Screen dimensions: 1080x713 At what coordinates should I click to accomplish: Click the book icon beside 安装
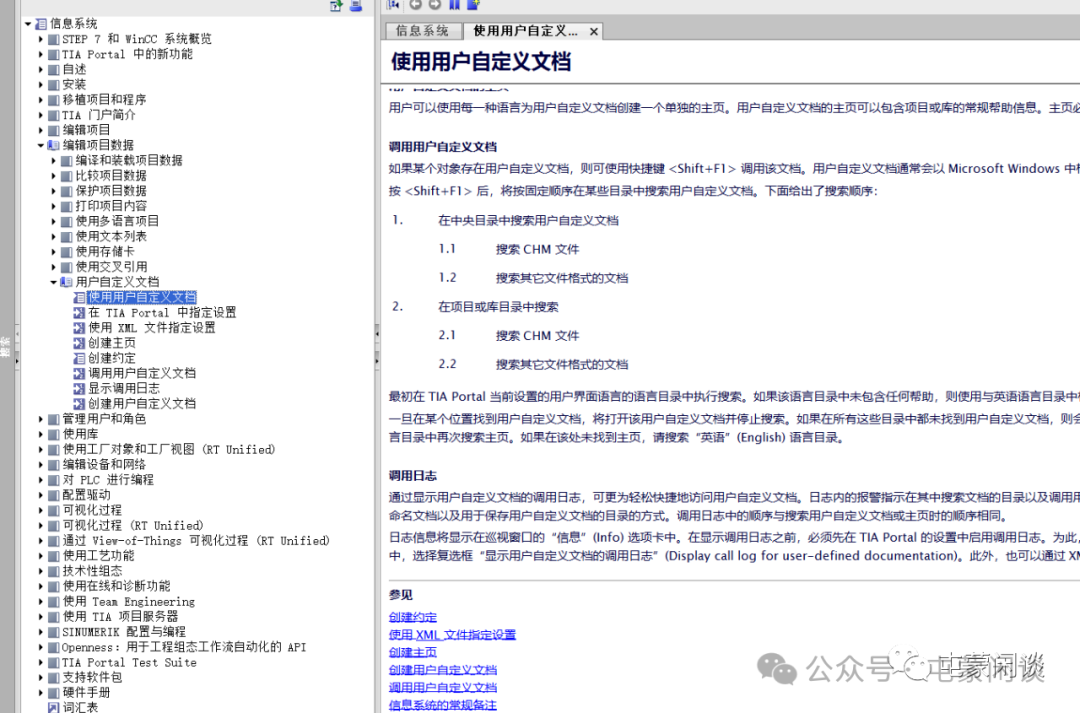pyautogui.click(x=54, y=85)
